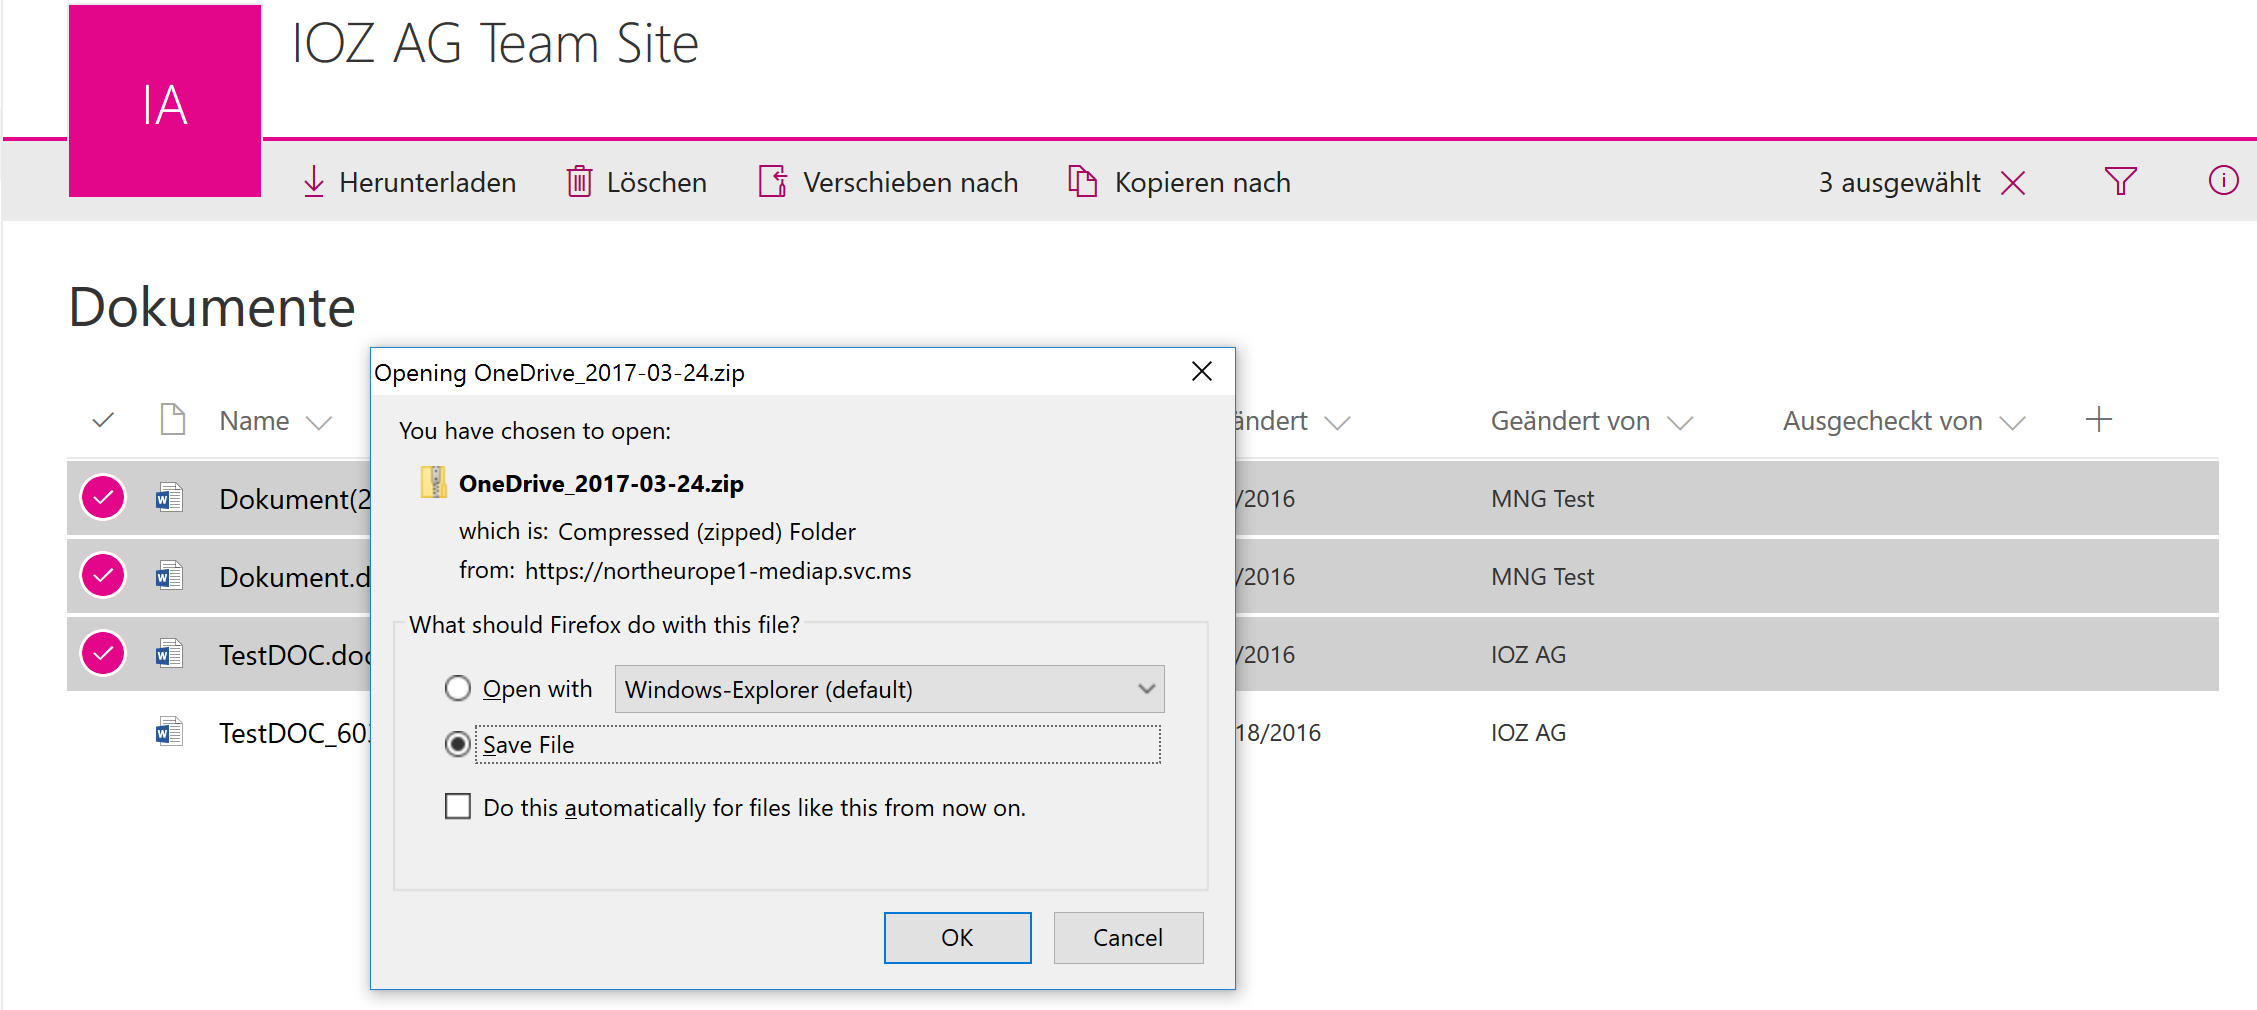This screenshot has width=2257, height=1010.
Task: Click the Save File option label
Action: [528, 744]
